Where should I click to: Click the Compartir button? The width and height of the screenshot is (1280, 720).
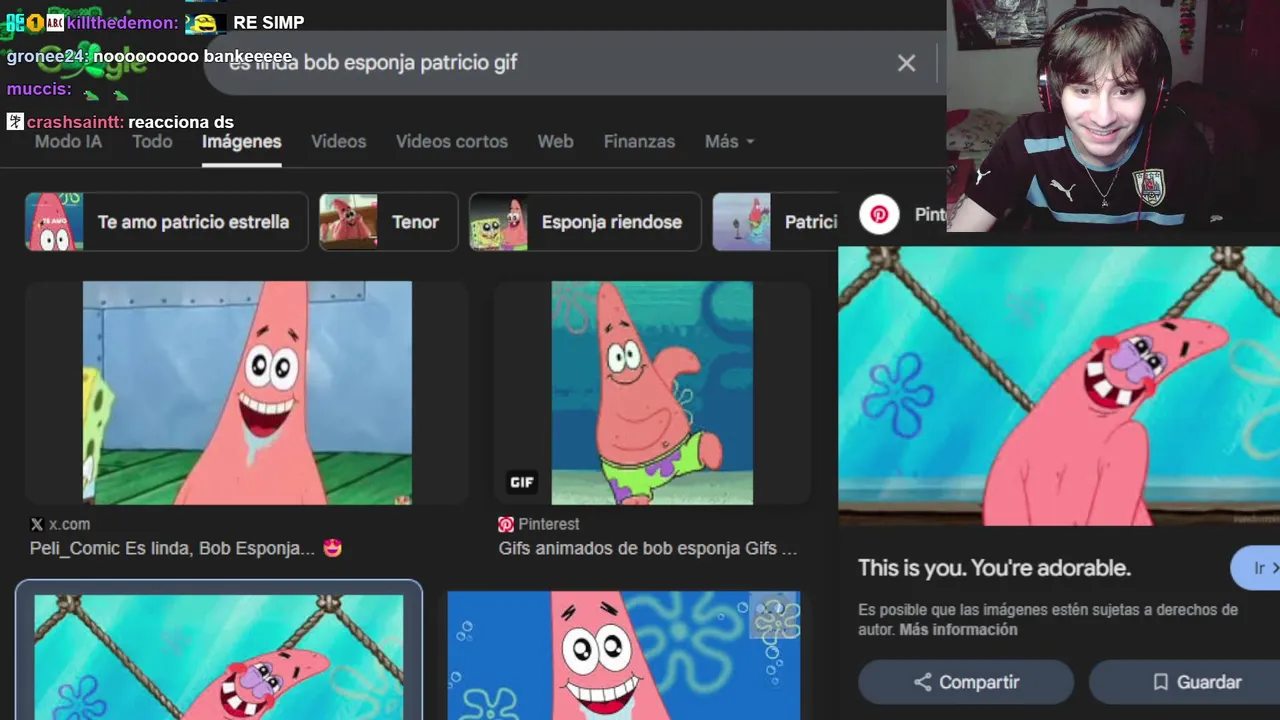966,682
